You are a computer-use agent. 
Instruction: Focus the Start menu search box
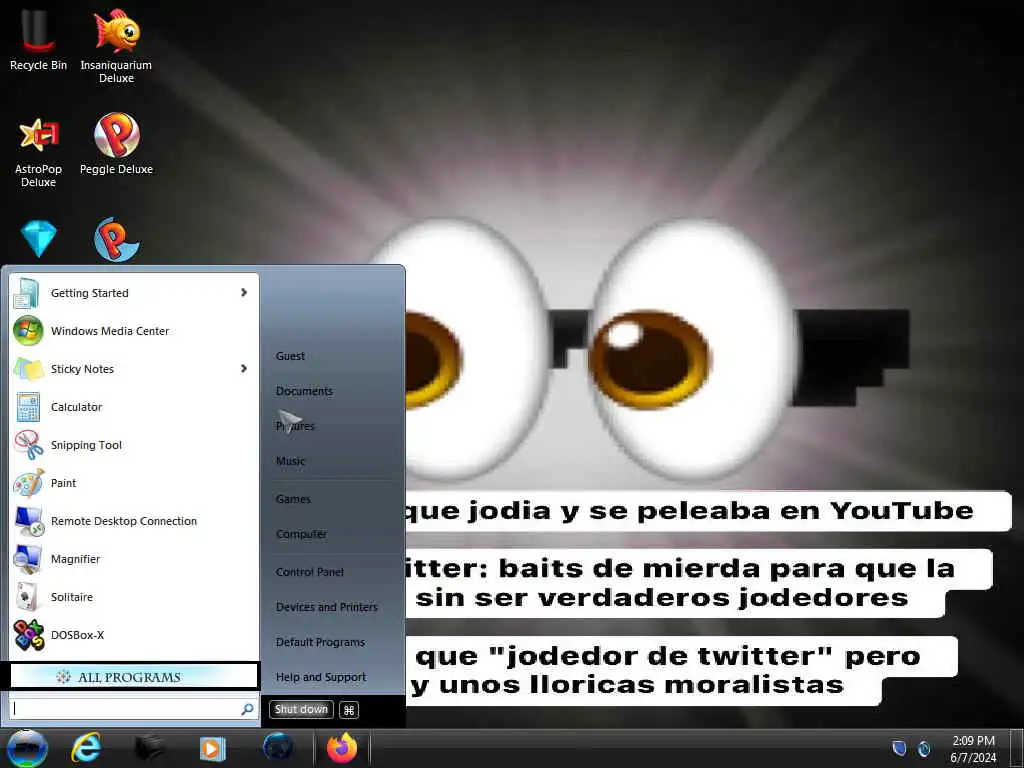[134, 709]
